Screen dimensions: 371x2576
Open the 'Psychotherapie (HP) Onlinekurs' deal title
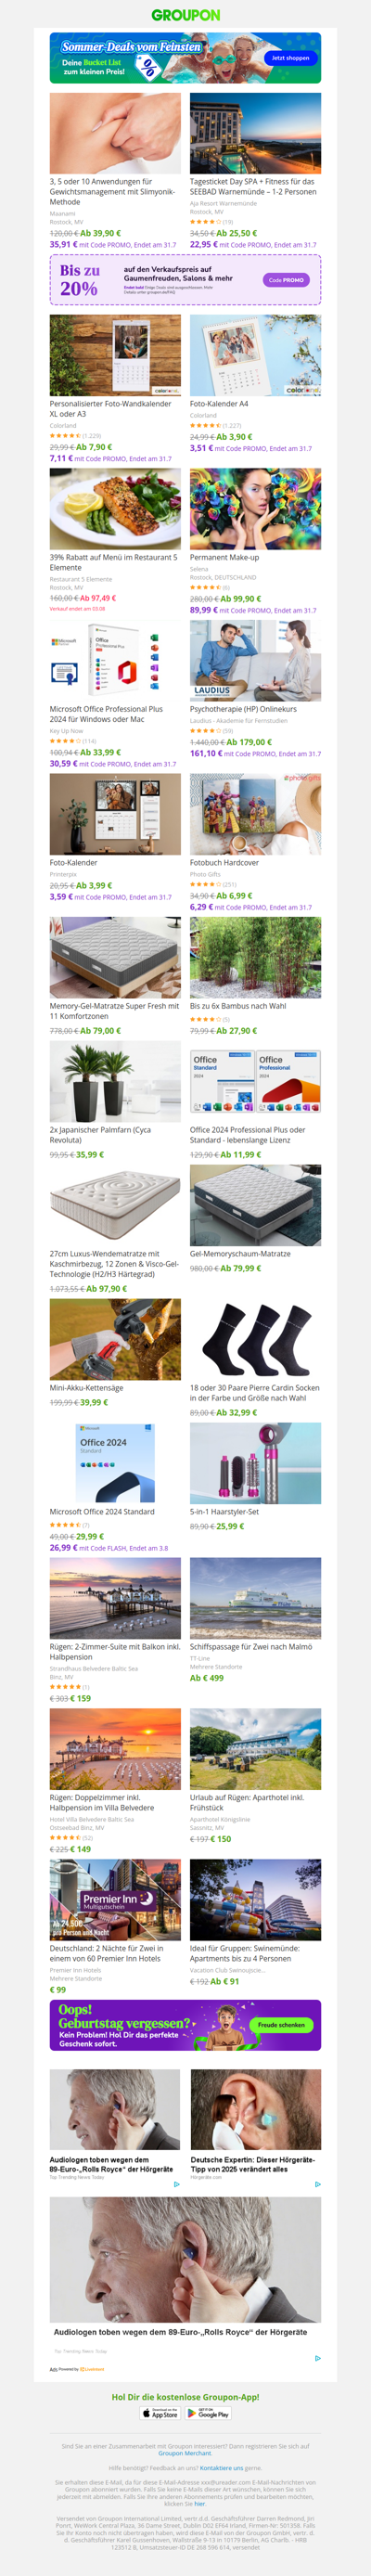243,709
